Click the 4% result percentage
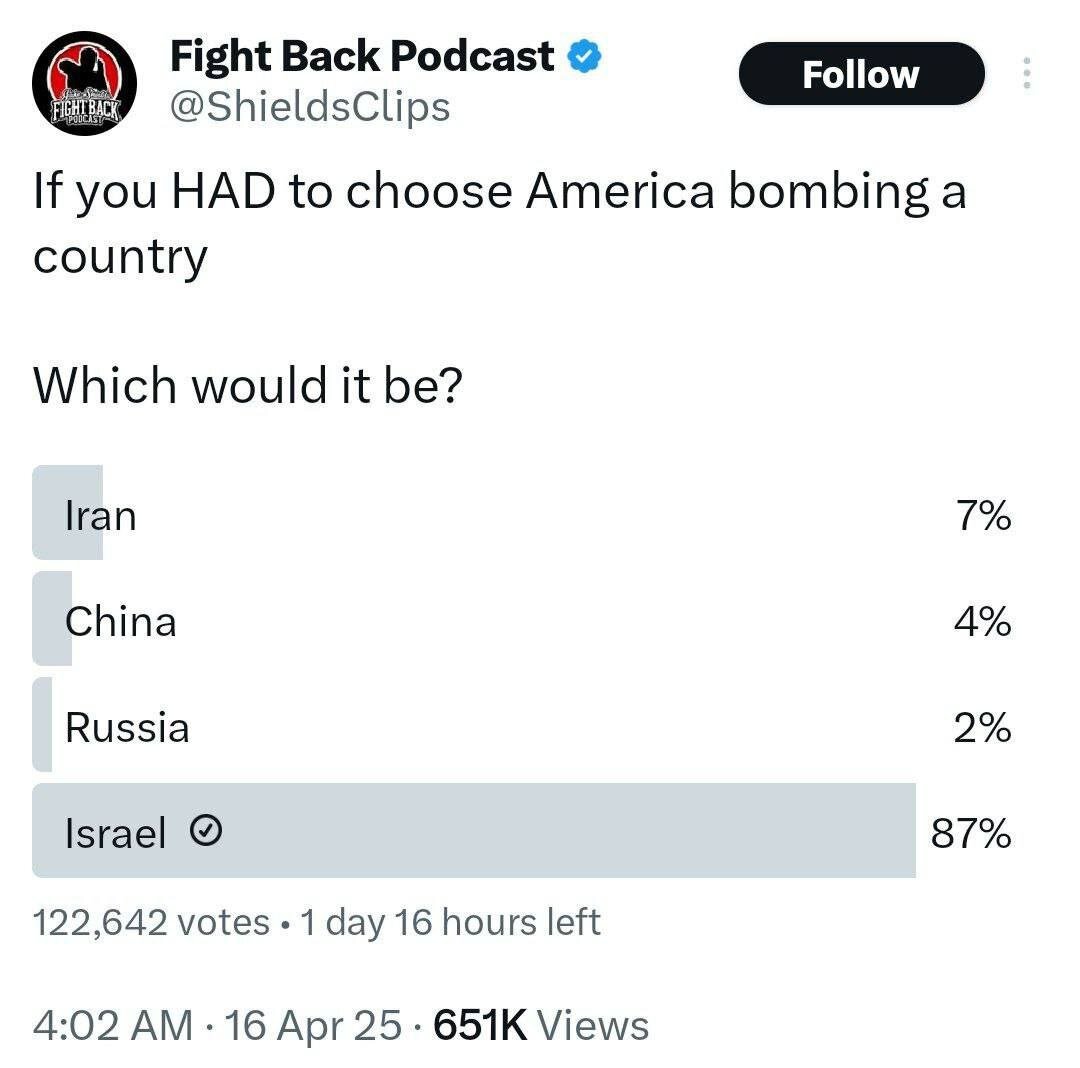Image resolution: width=1080 pixels, height=1068 pixels. 981,623
